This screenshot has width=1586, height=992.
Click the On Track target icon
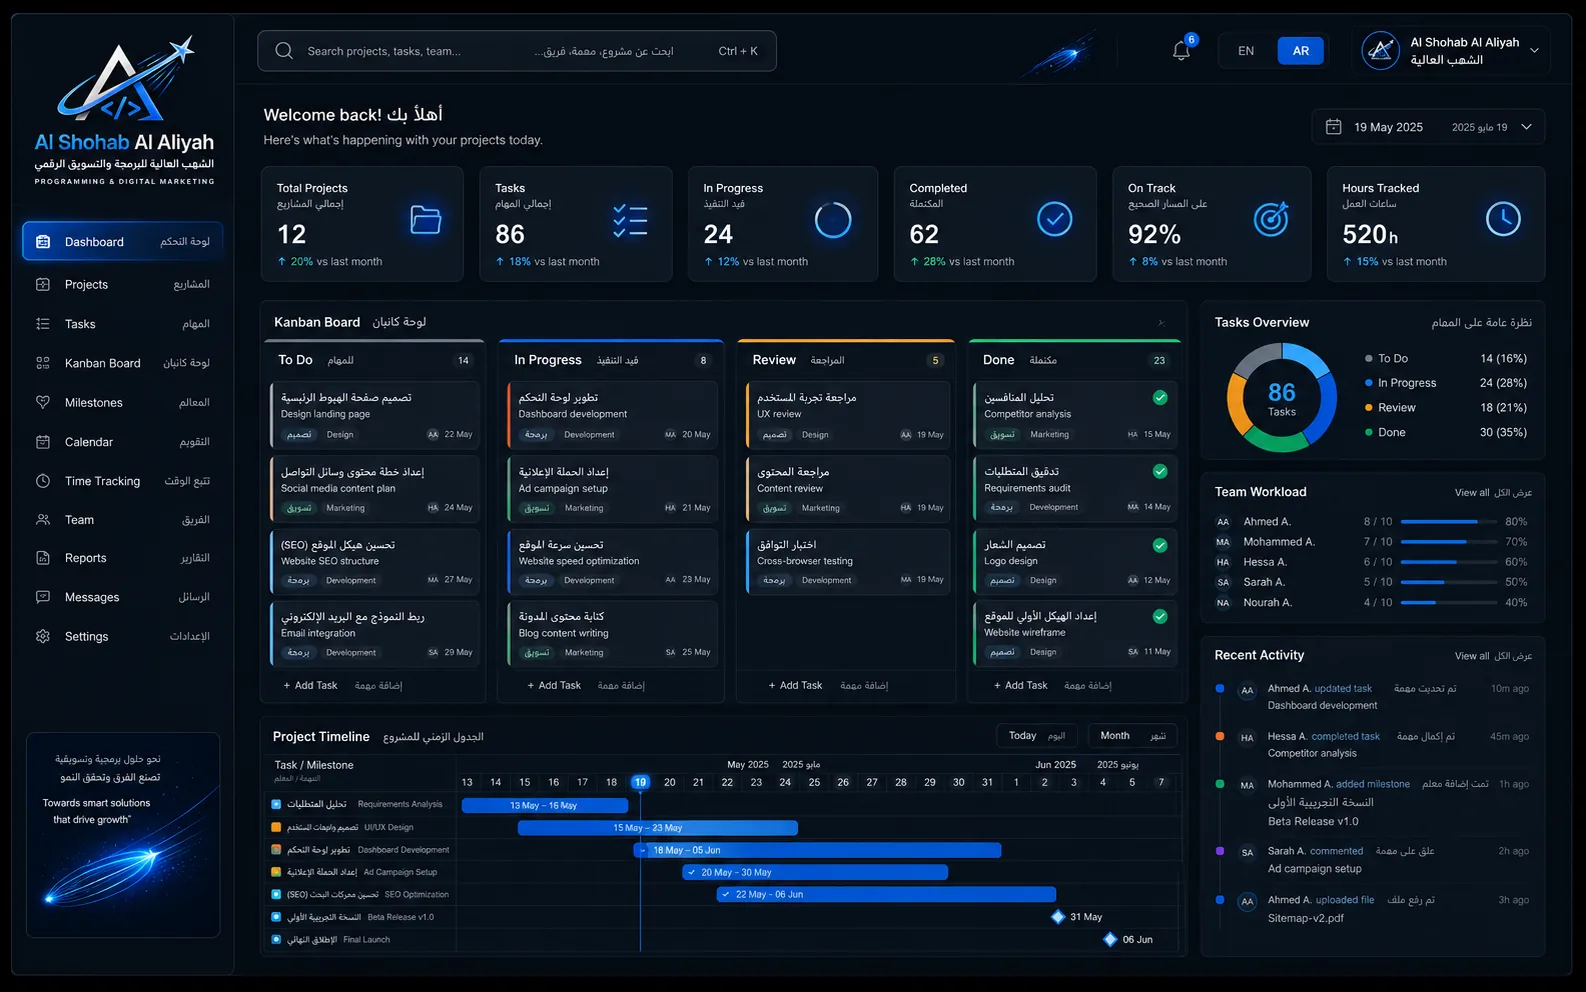coord(1271,219)
